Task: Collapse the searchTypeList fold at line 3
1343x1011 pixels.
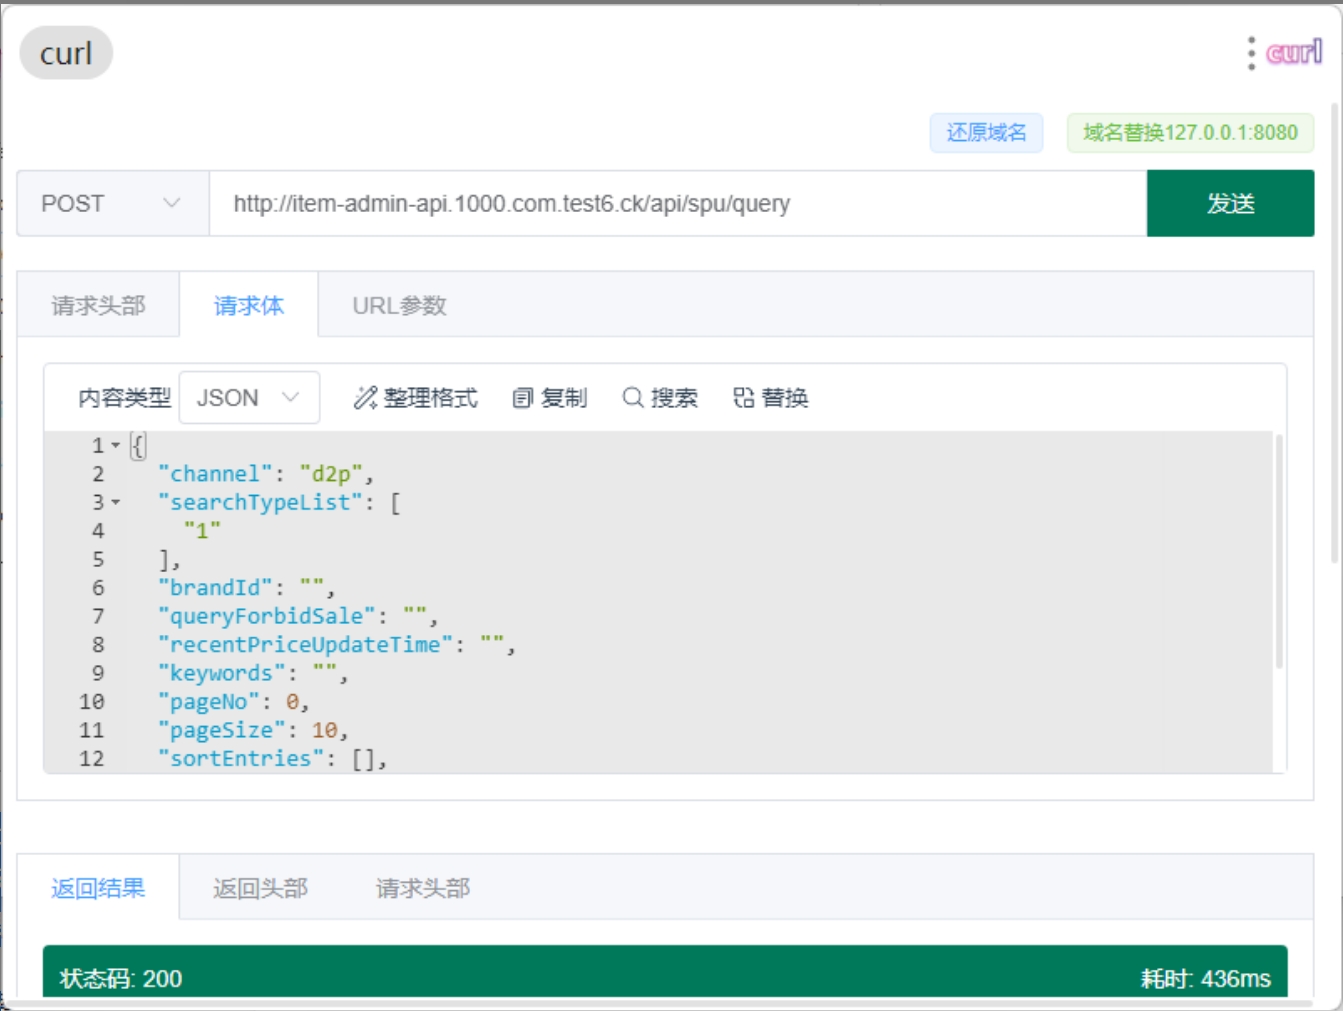Action: (x=116, y=502)
